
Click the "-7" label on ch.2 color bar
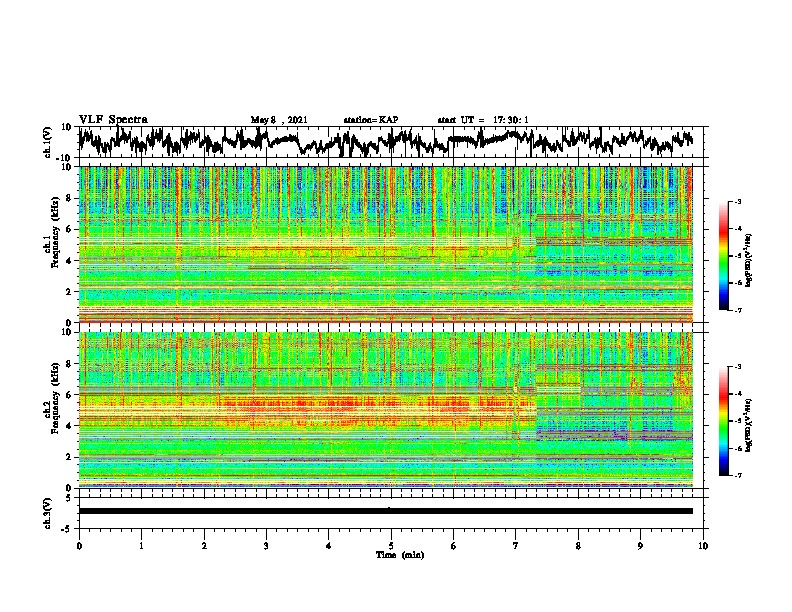(x=738, y=475)
